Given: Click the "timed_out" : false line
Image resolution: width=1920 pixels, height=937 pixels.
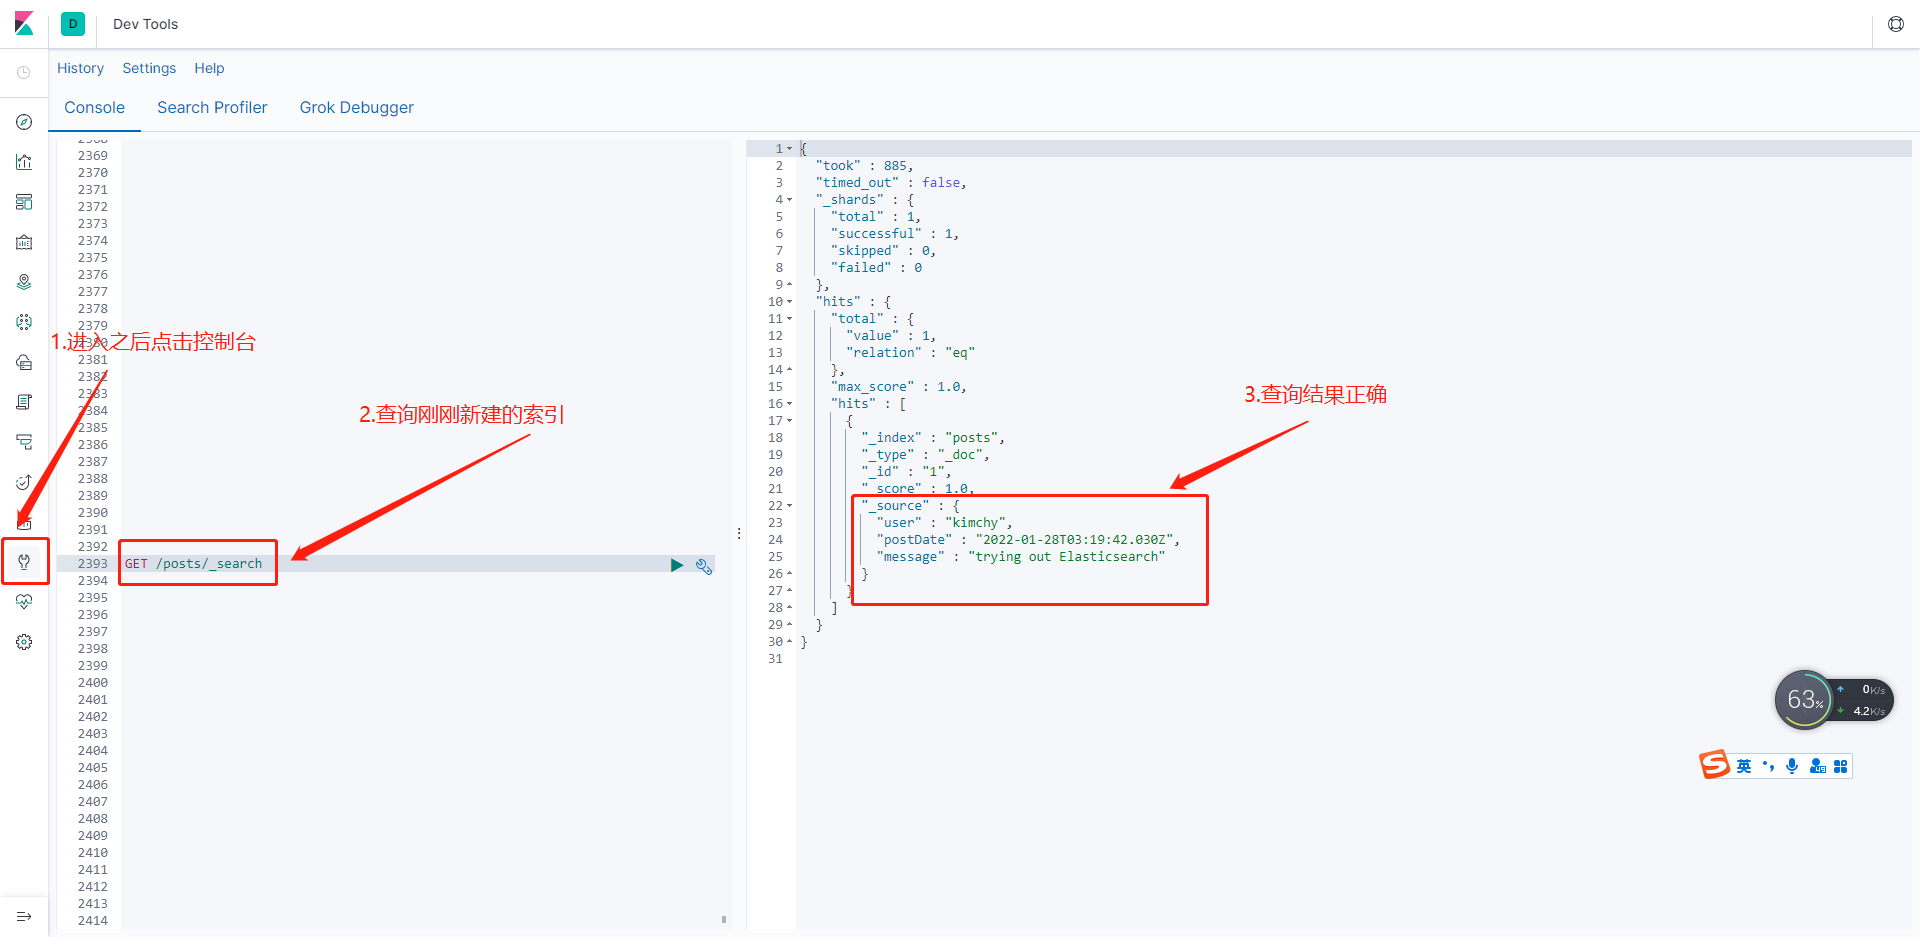Looking at the screenshot, I should [x=891, y=182].
